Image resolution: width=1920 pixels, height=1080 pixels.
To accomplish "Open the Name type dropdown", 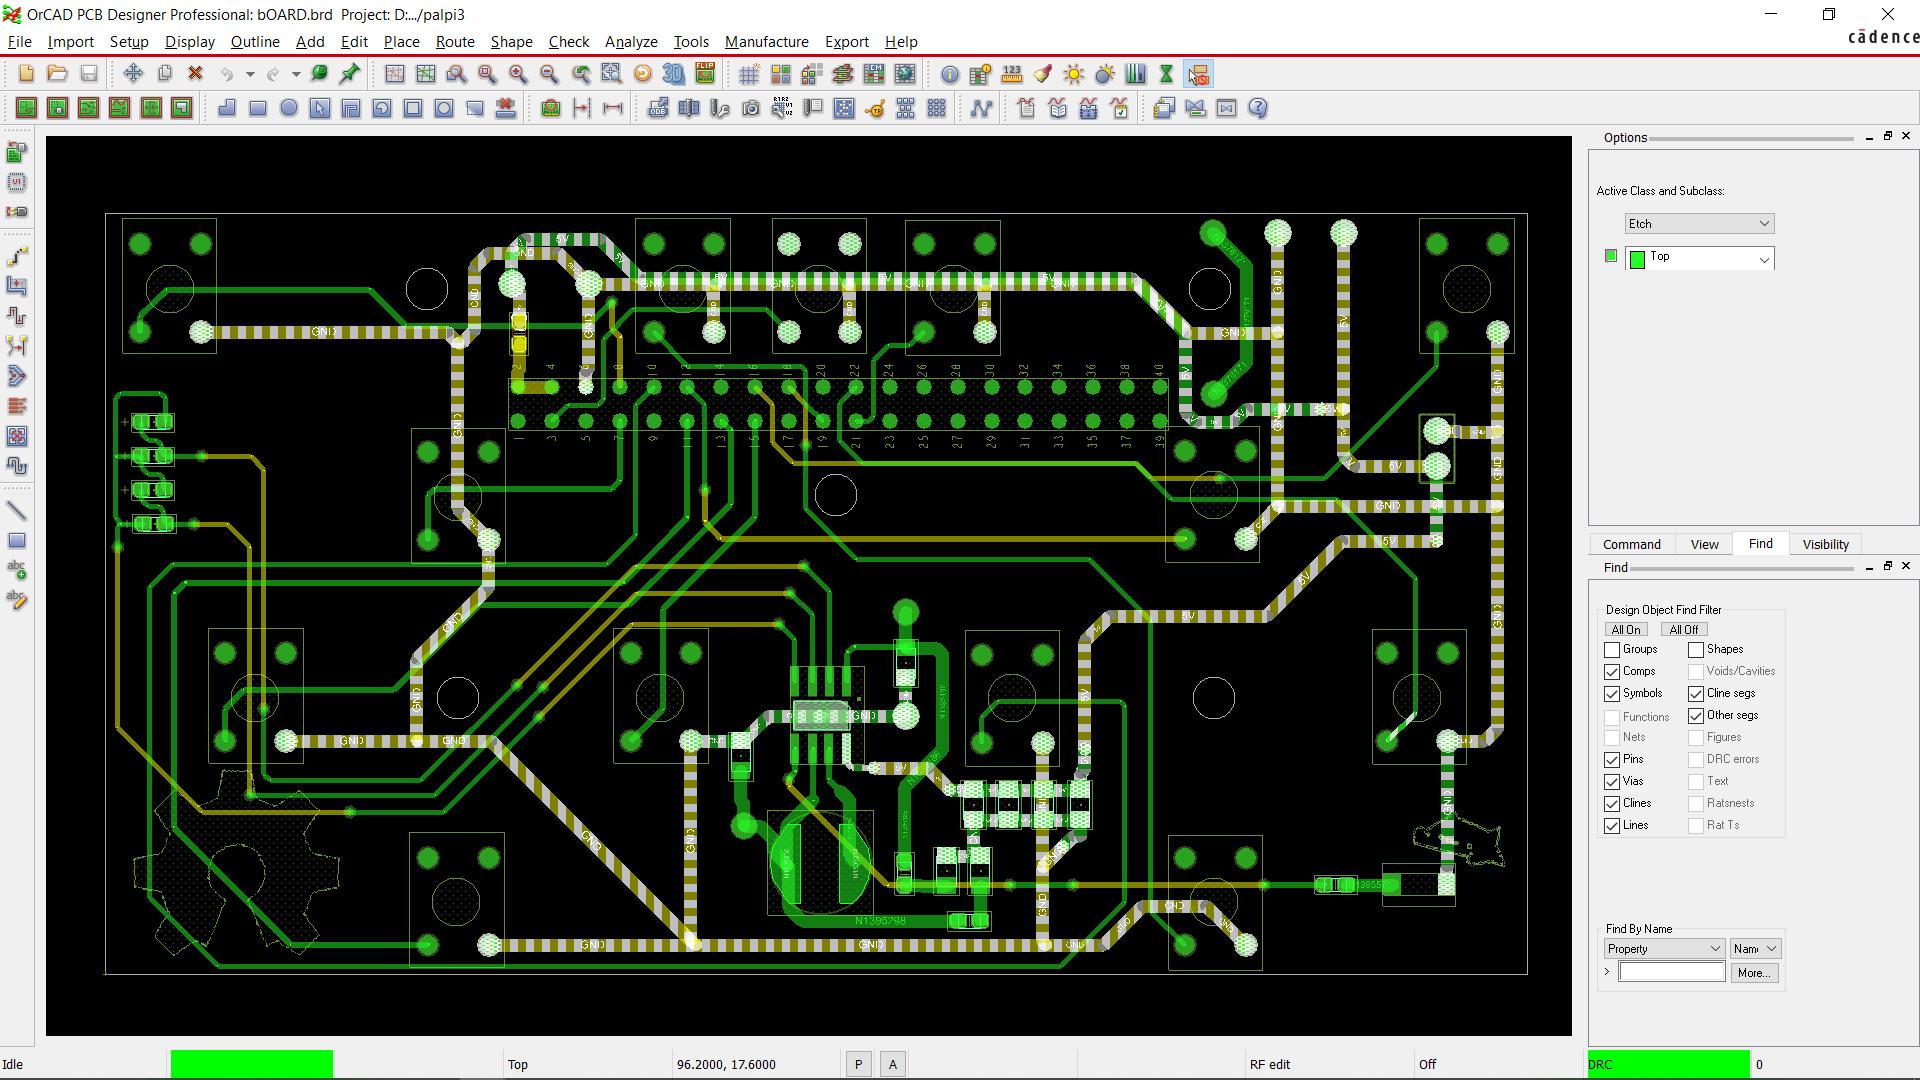I will point(1756,949).
